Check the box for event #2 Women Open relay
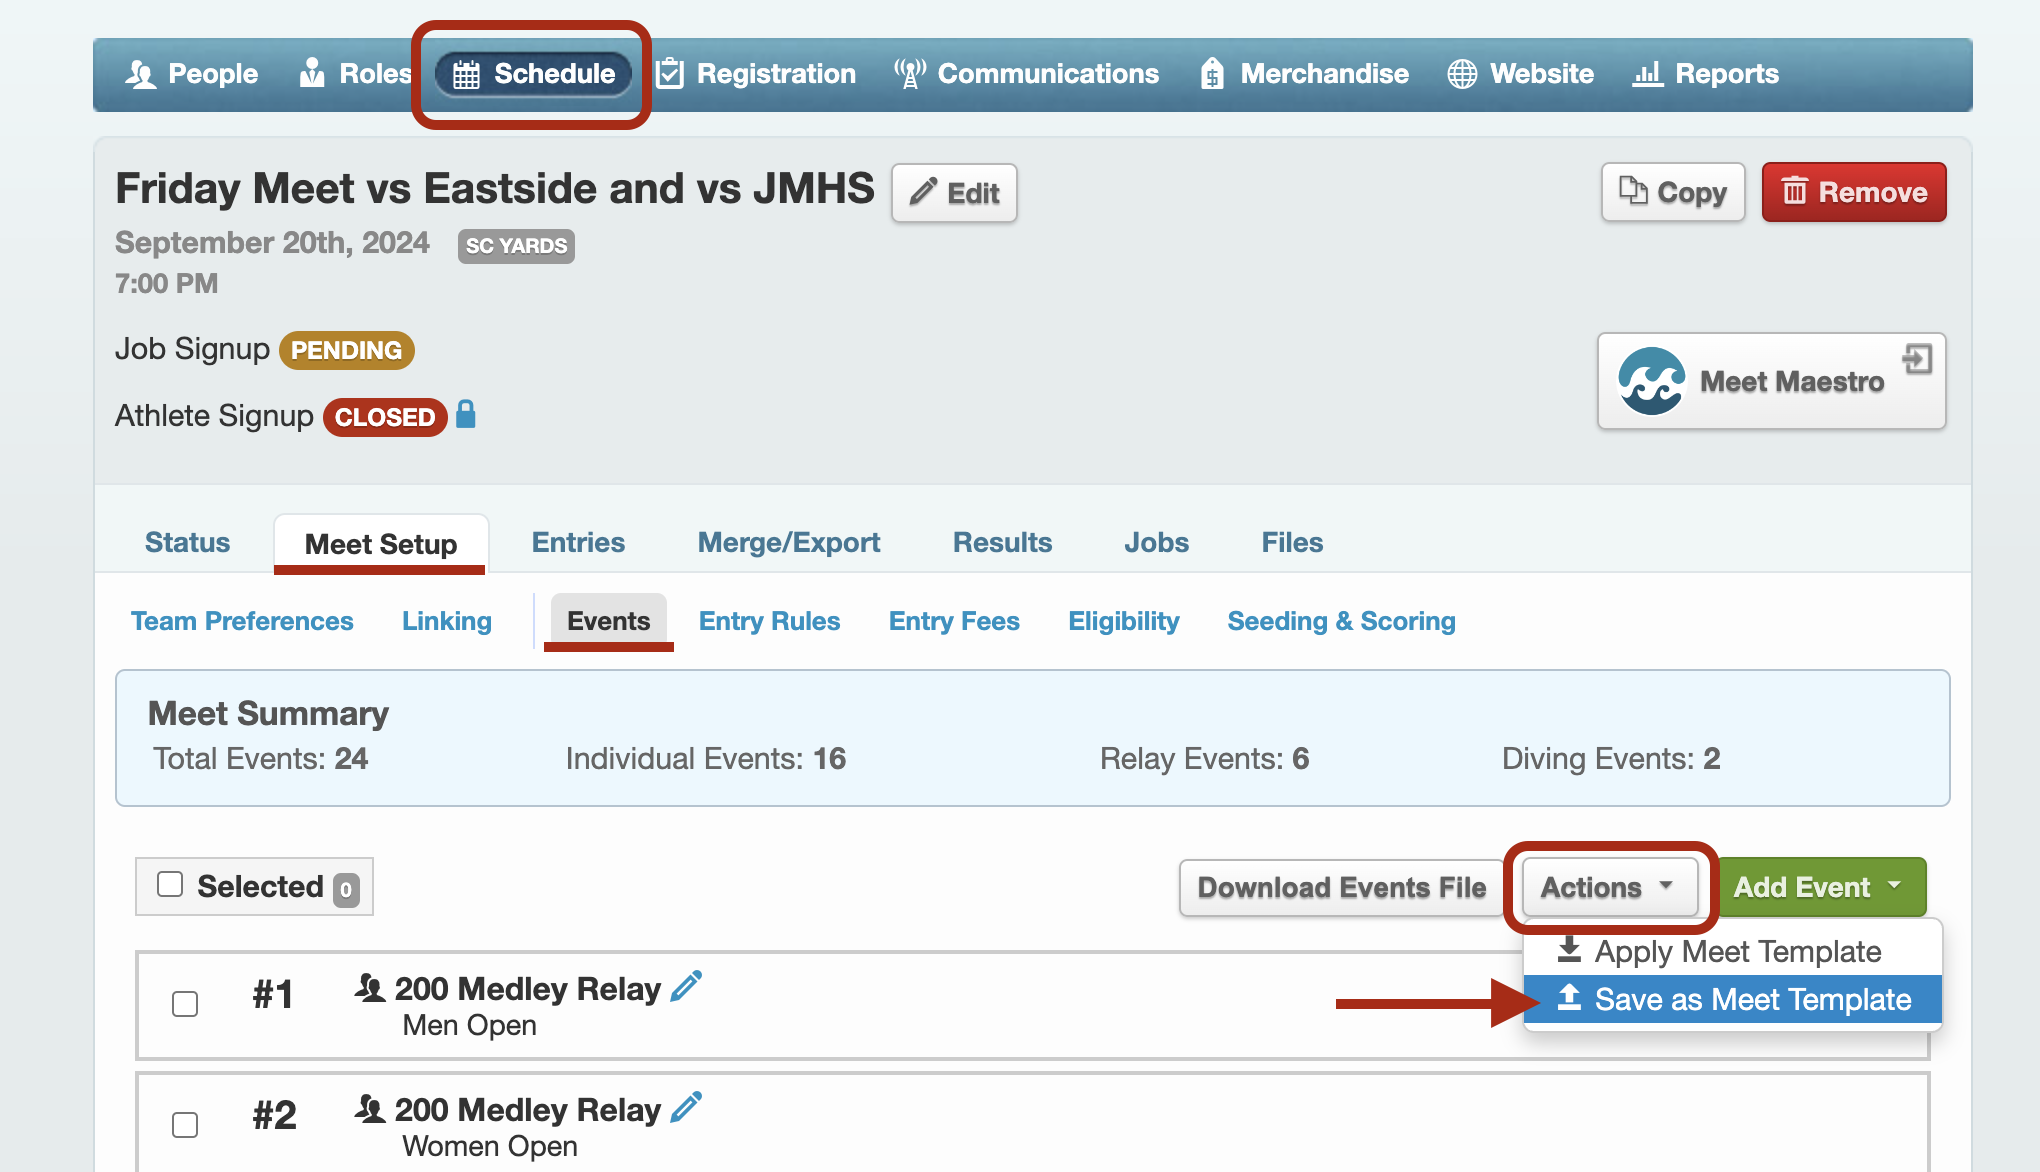The width and height of the screenshot is (2040, 1172). [185, 1125]
